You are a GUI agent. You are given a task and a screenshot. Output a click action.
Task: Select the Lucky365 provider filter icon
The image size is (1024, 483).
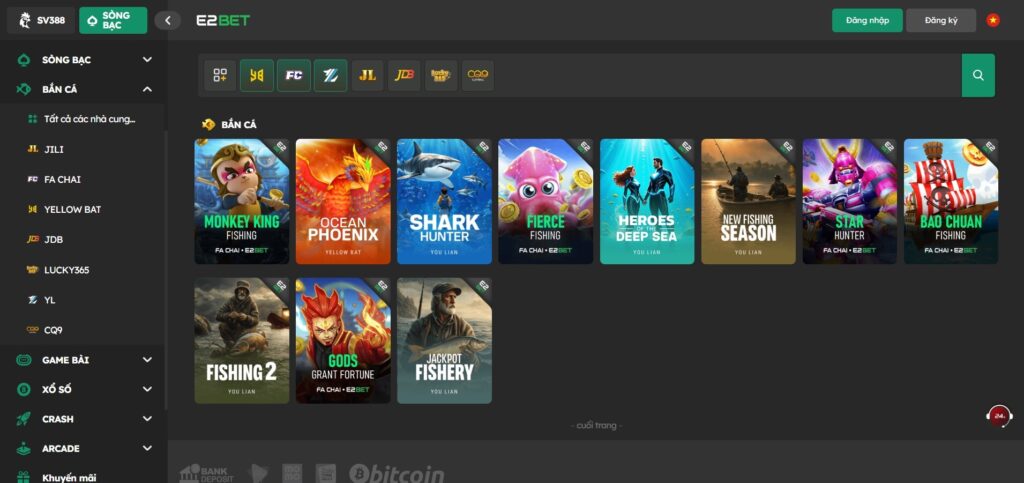point(441,76)
